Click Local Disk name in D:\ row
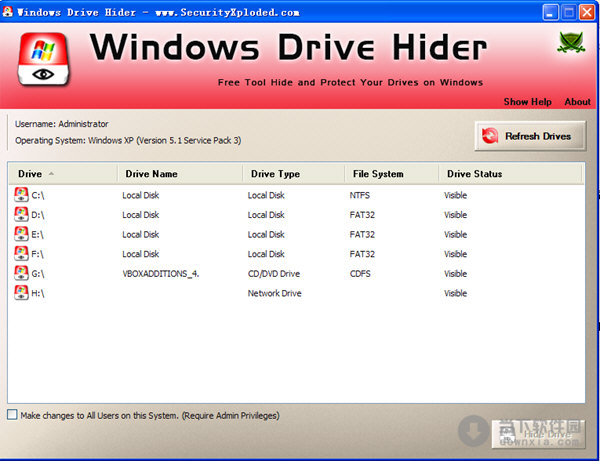The height and width of the screenshot is (461, 600). point(140,215)
